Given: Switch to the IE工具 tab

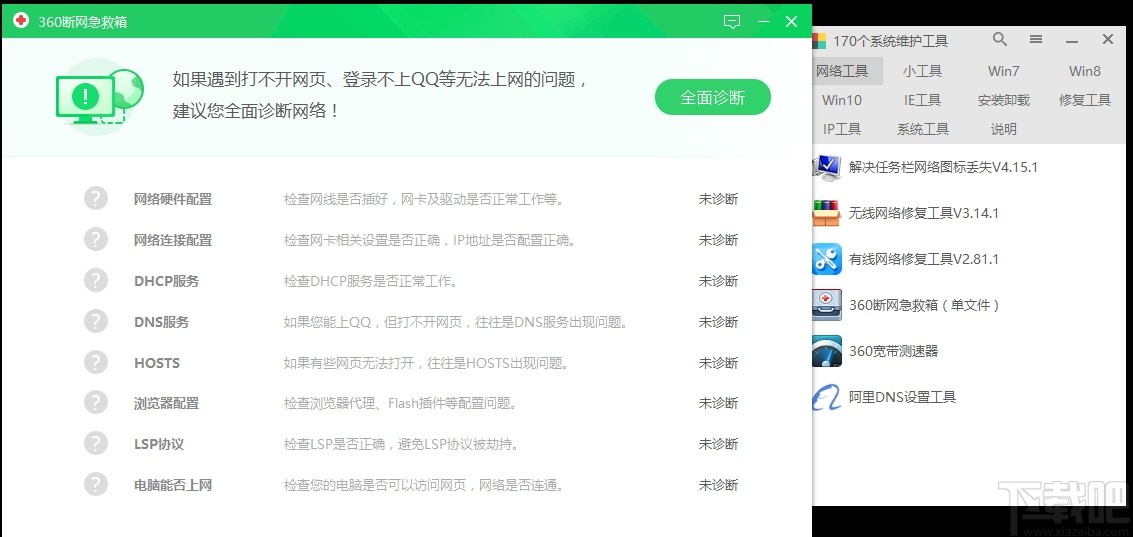Looking at the screenshot, I should pos(923,100).
